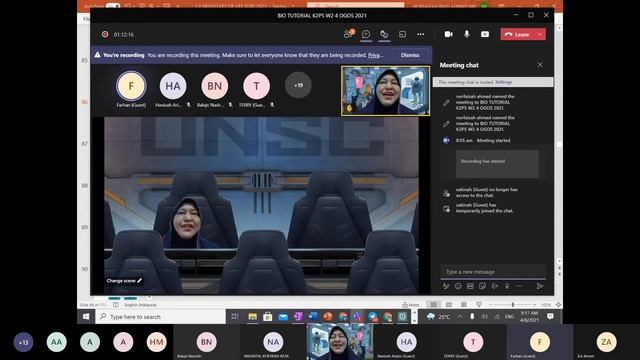Select the ZA participant tile at bottom
640x360 pixels.
point(607,342)
